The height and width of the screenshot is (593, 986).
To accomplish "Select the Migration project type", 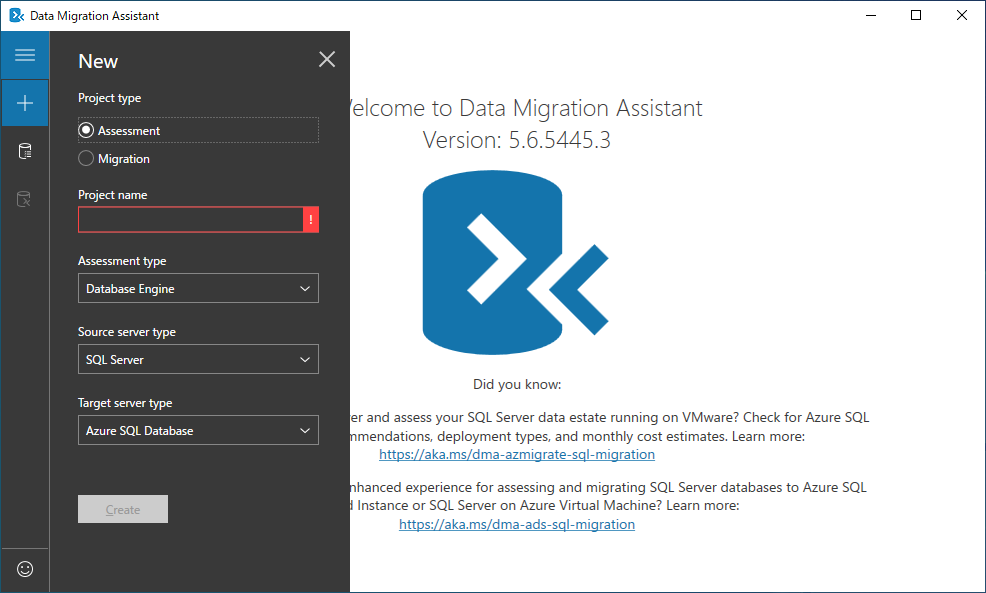I will pos(114,158).
